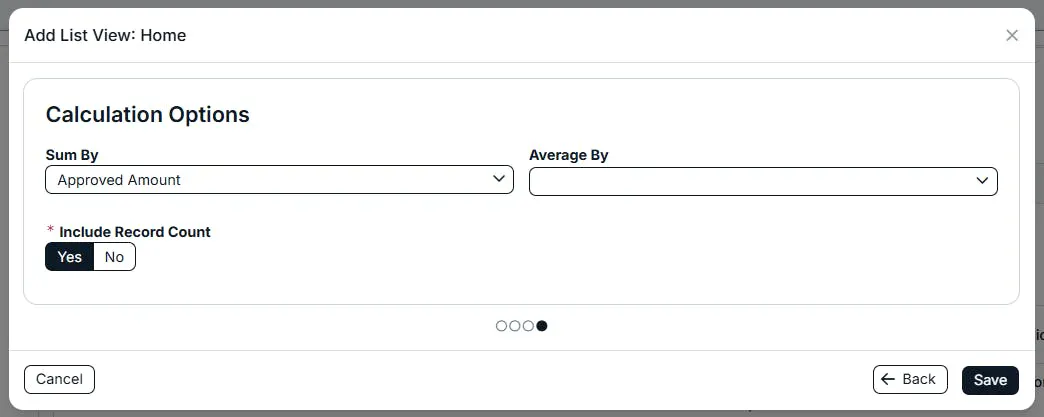Click the Average By field label
The height and width of the screenshot is (417, 1044).
[569, 155]
